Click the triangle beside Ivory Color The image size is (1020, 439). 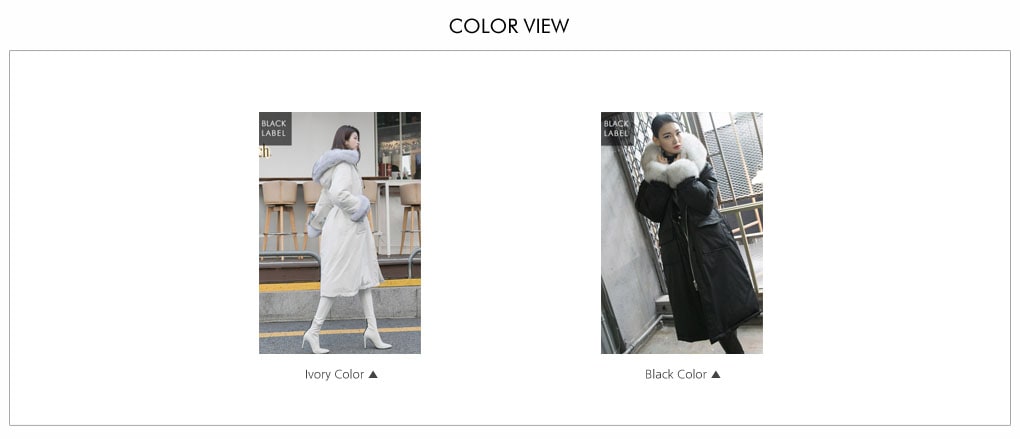373,374
